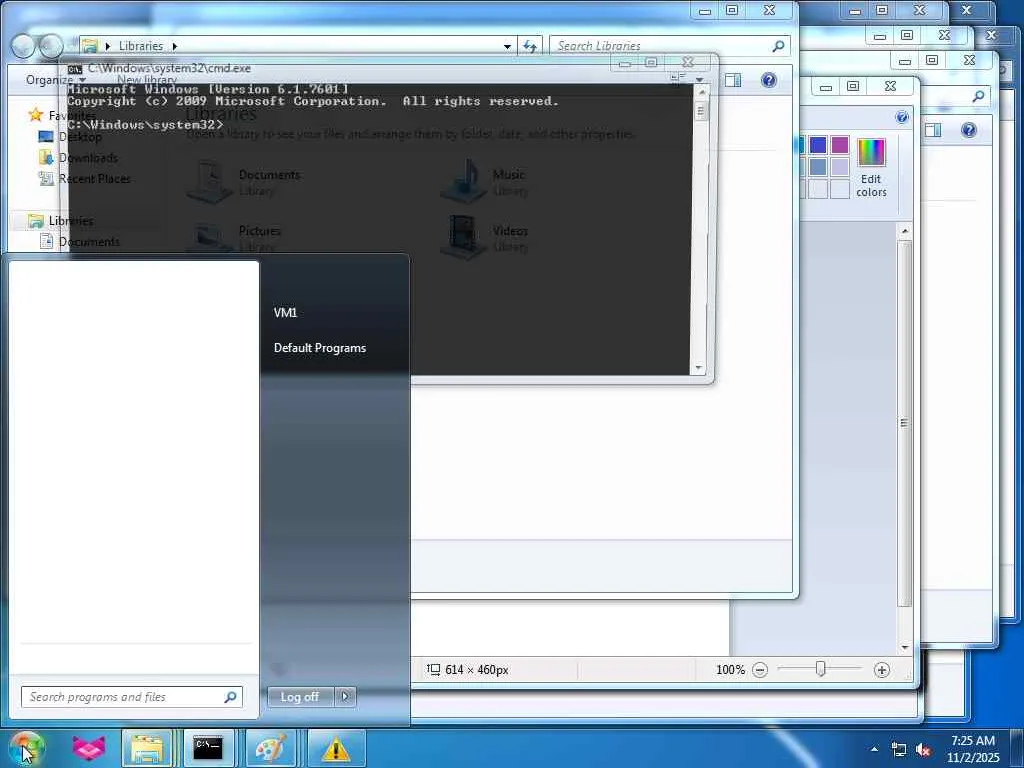Refresh the Libraries window
Screen dimensions: 1024x768
tap(530, 46)
